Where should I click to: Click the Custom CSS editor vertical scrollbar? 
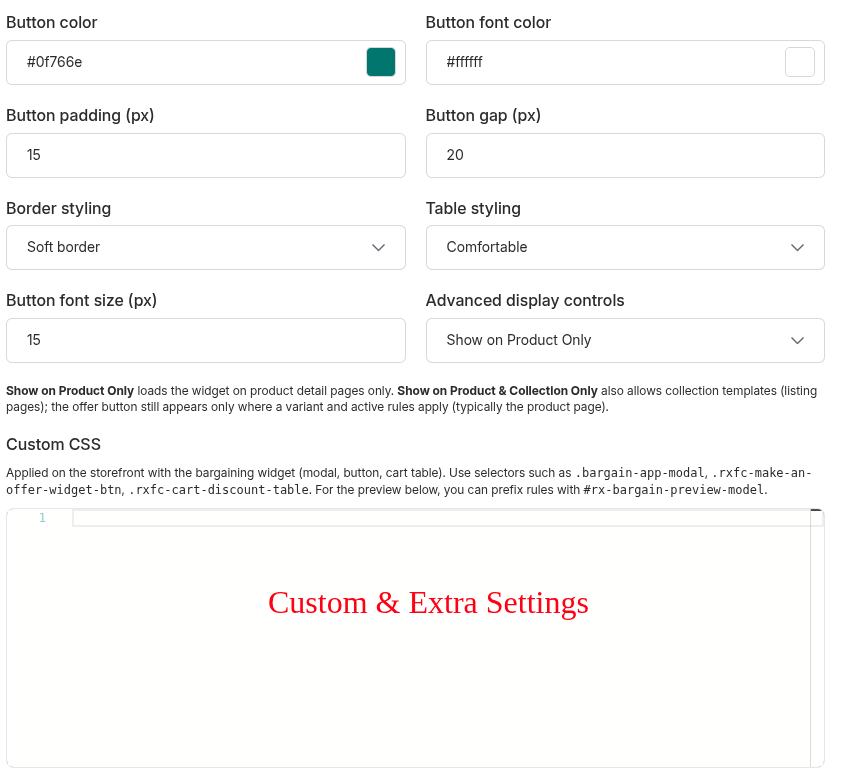817,638
